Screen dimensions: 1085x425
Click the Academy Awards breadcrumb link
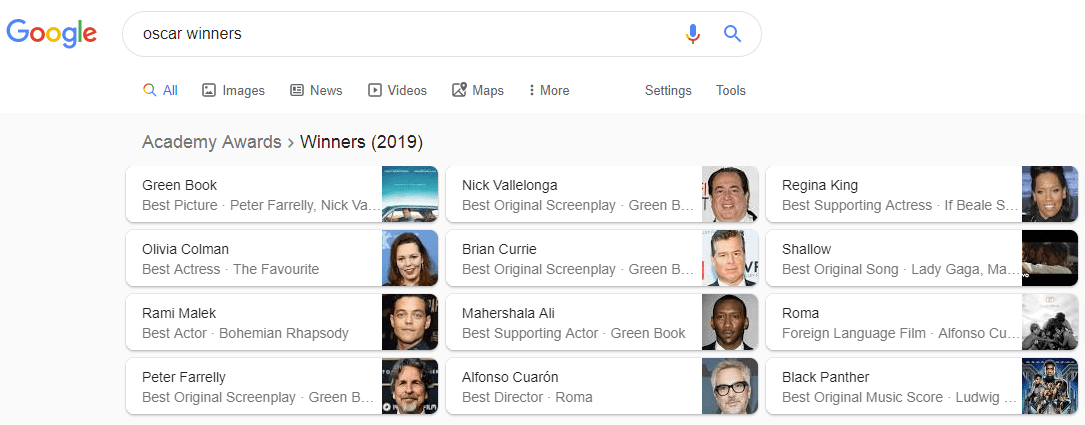coord(212,142)
